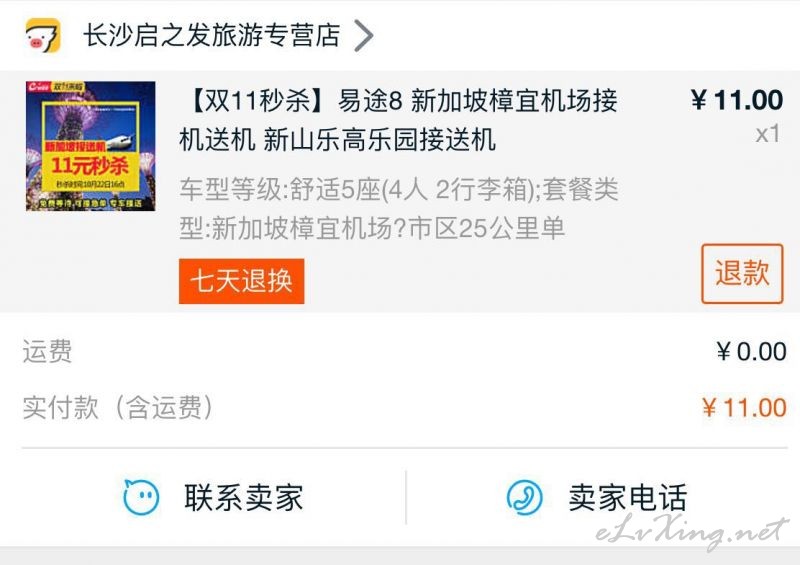Tap the eLvXing.net watermark text

692,533
